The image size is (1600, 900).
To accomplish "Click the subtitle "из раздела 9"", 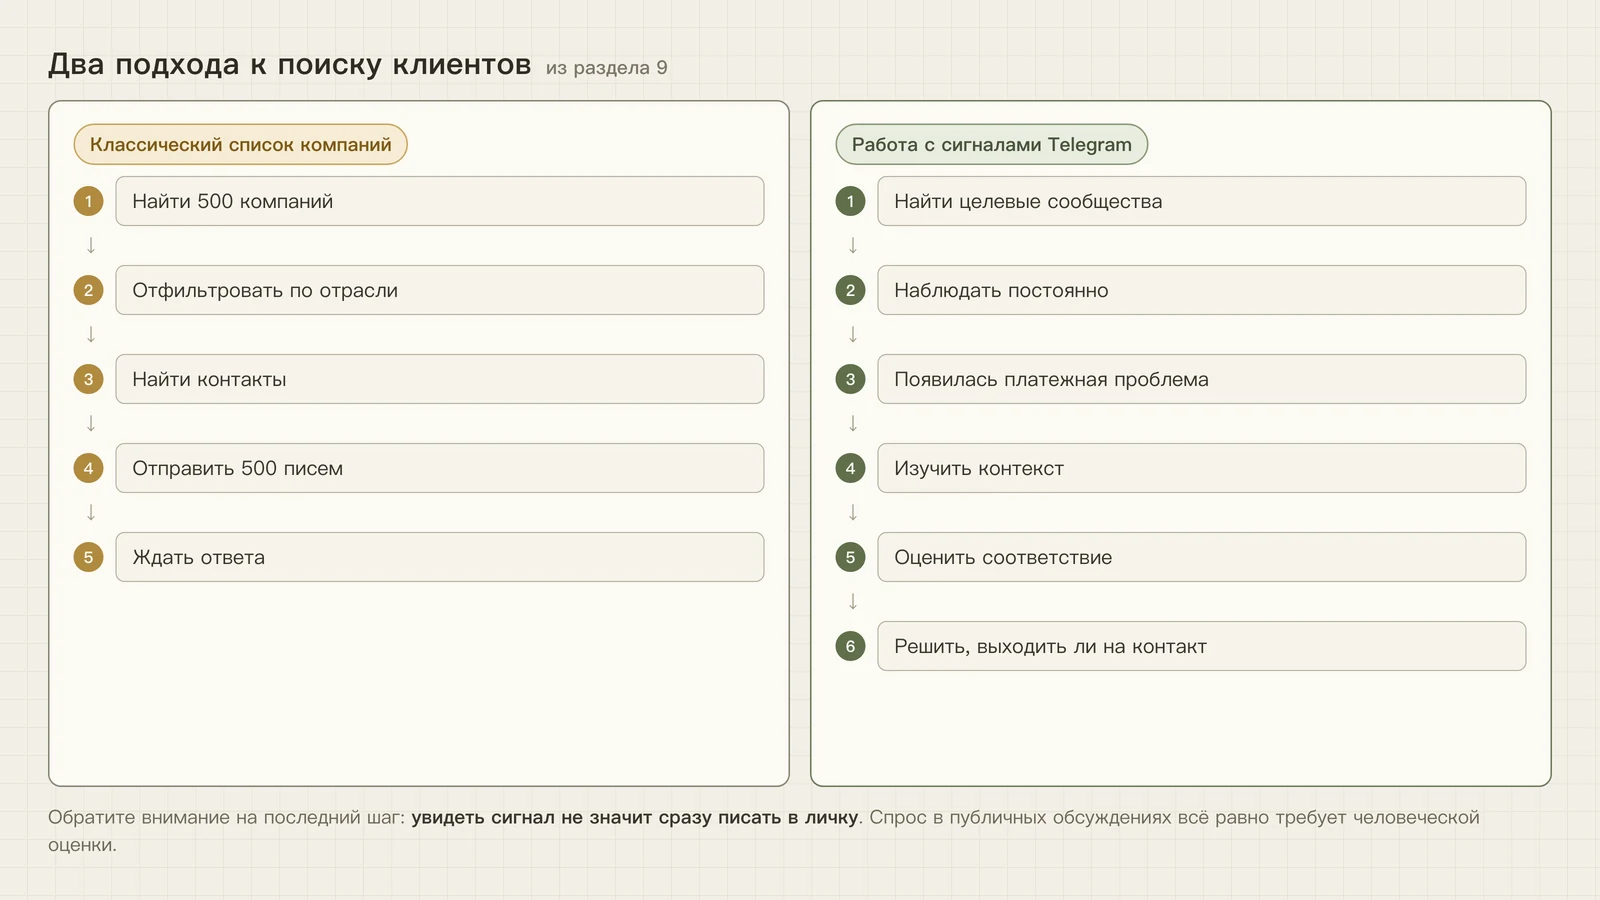I will point(607,68).
